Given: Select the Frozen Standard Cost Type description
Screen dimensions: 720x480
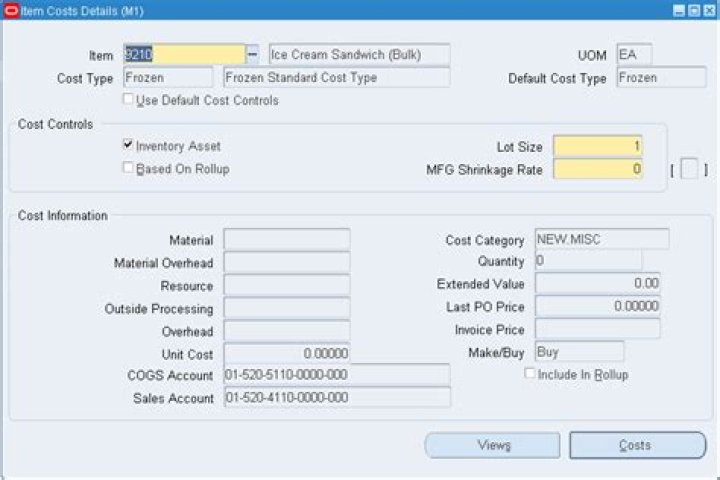Looking at the screenshot, I should [337, 78].
